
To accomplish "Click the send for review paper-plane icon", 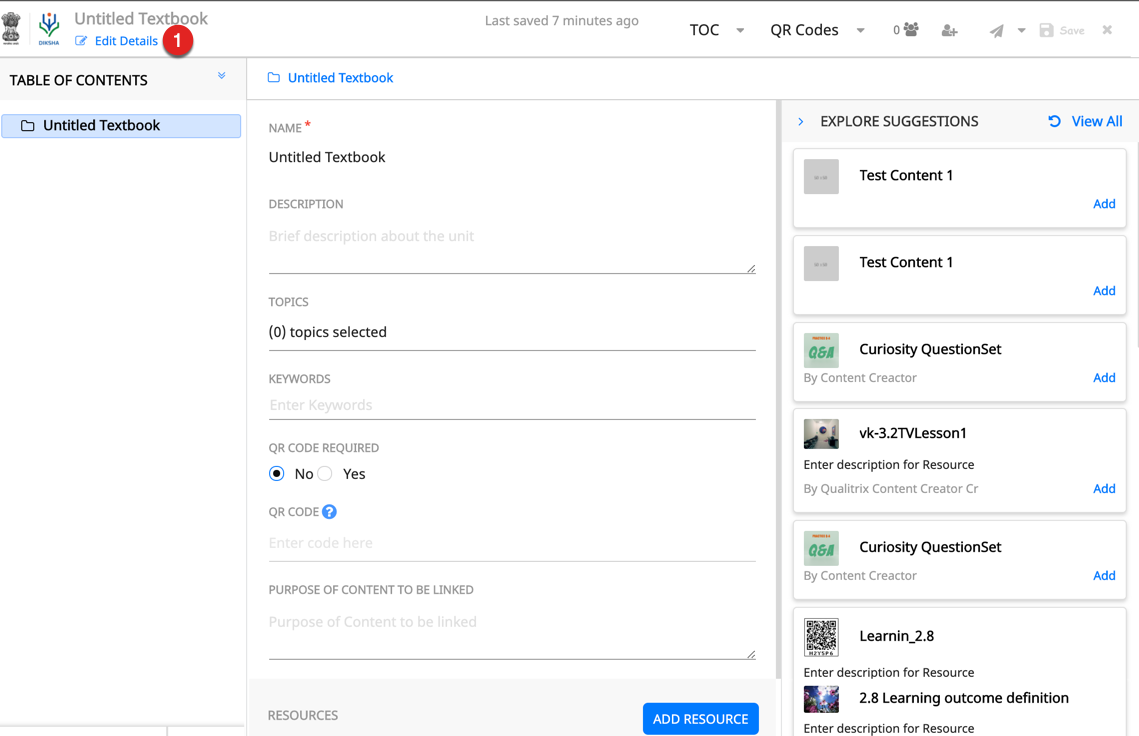I will tap(996, 31).
